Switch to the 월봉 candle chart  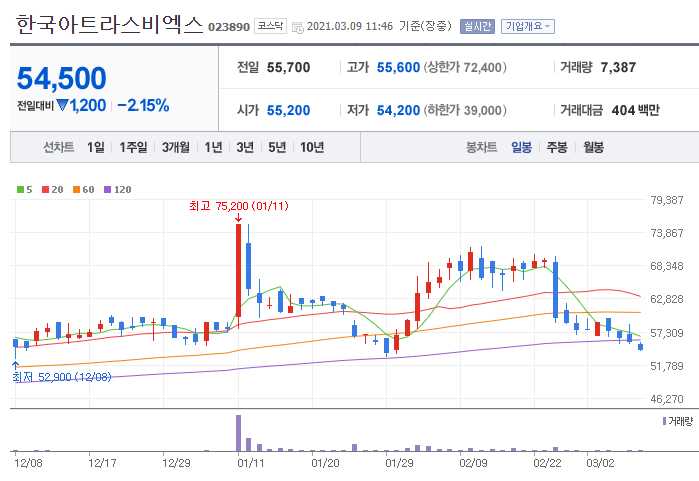tap(594, 147)
